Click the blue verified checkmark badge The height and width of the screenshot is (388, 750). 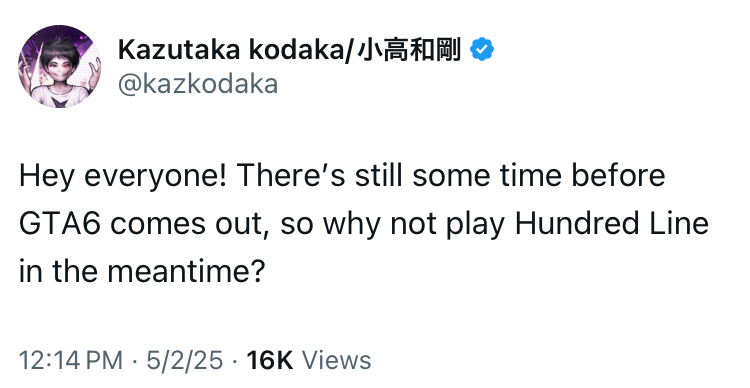click(x=482, y=50)
